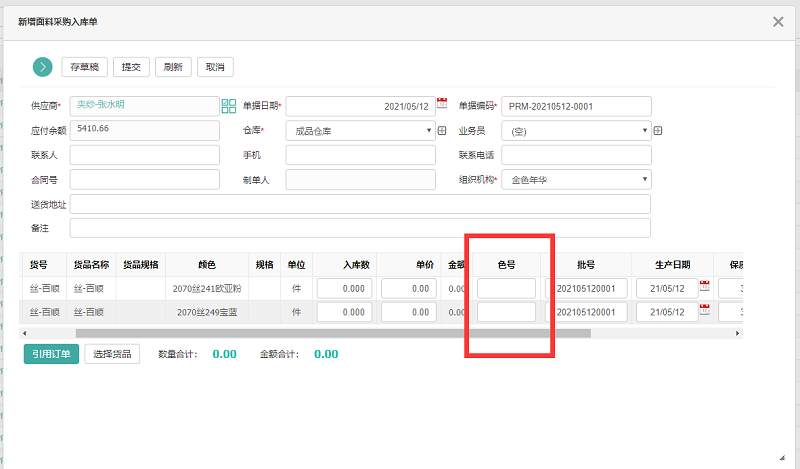Click first row 色号 input field
800x469 pixels.
(506, 288)
